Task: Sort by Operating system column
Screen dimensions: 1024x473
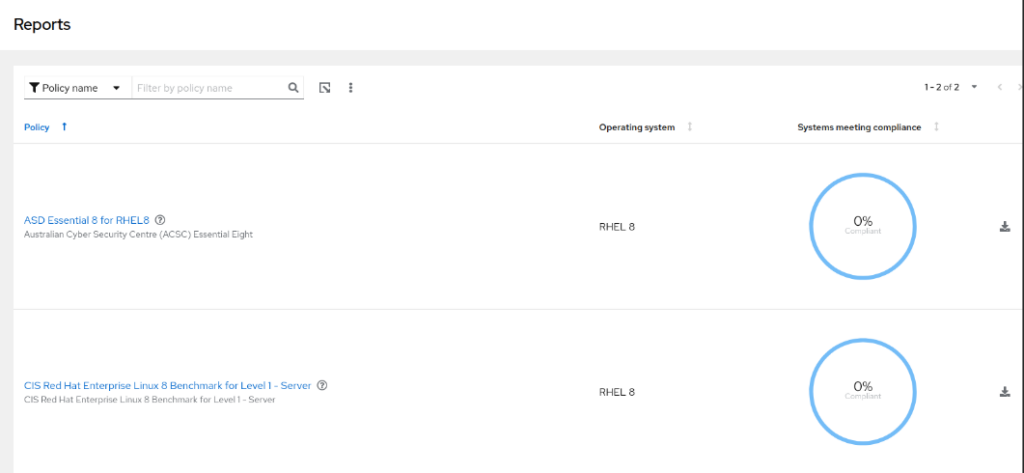Action: pyautogui.click(x=689, y=127)
